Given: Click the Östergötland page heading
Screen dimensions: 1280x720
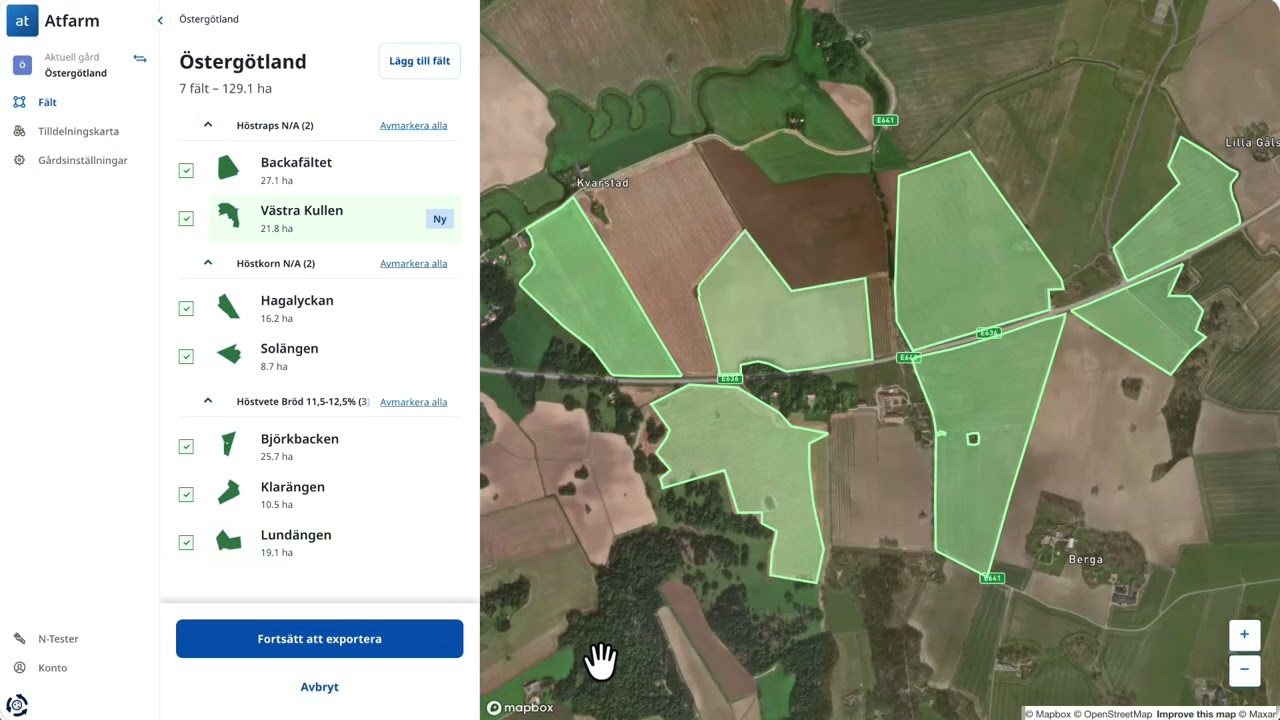Looking at the screenshot, I should click(243, 61).
